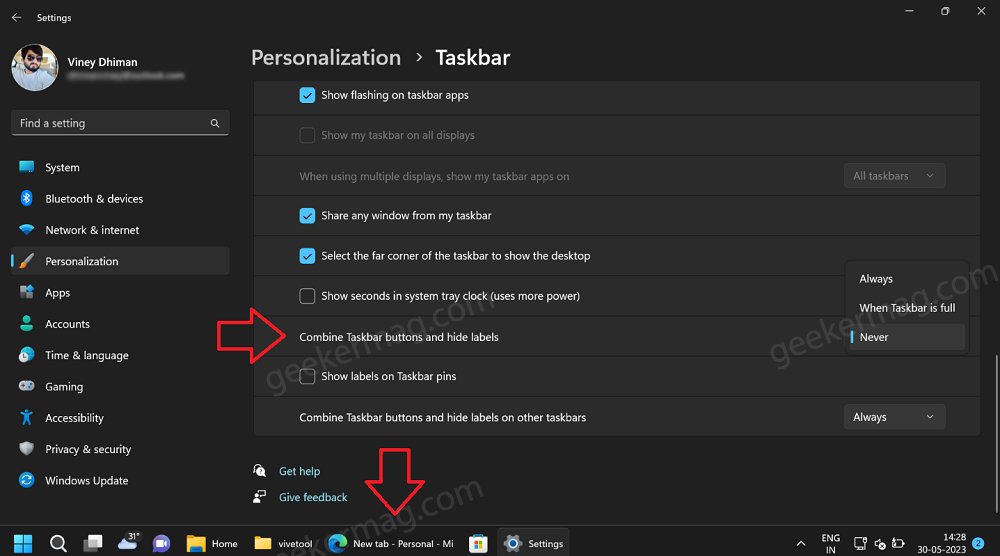This screenshot has width=1000, height=556.
Task: Click the Privacy & security shield icon
Action: click(x=26, y=449)
